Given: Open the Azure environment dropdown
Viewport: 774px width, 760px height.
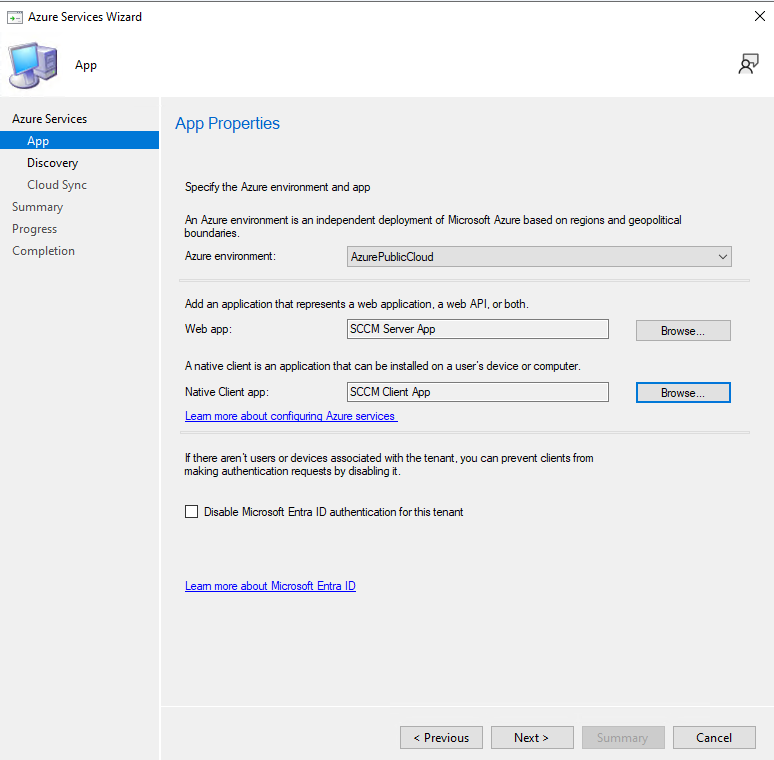Looking at the screenshot, I should point(539,257).
